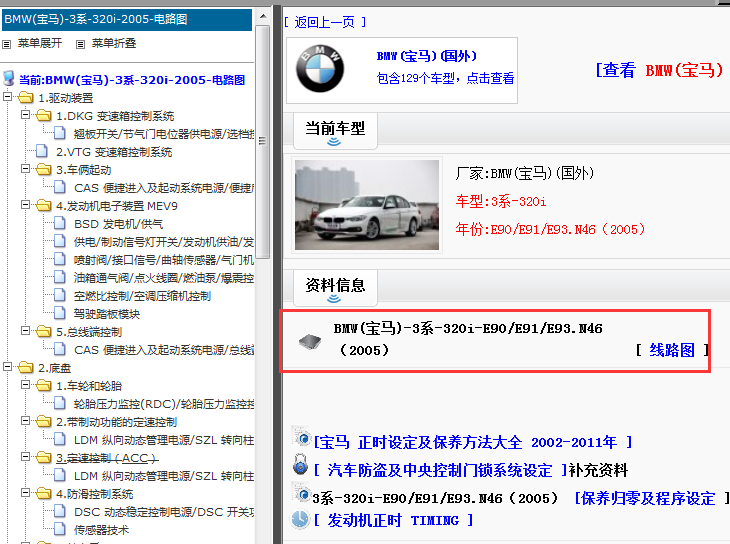Select 供电/制动信号灯开关/发动机供油 item
Screen dimensions: 730x544
click(x=164, y=242)
